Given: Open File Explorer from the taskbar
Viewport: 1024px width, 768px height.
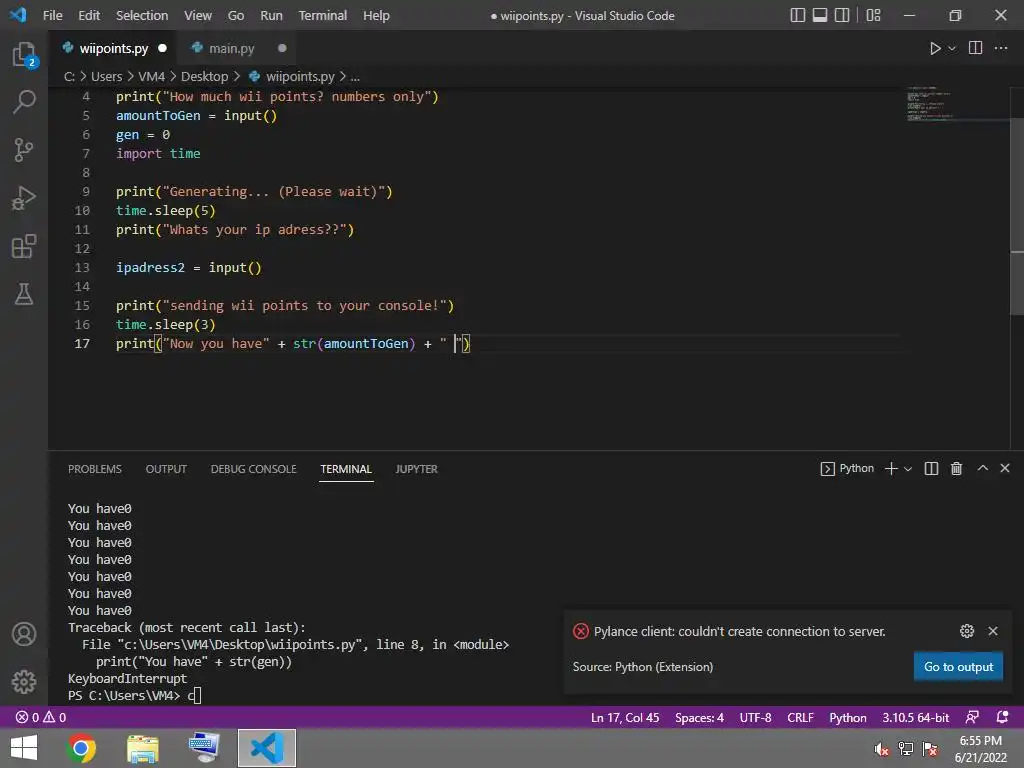Looking at the screenshot, I should pyautogui.click(x=142, y=748).
